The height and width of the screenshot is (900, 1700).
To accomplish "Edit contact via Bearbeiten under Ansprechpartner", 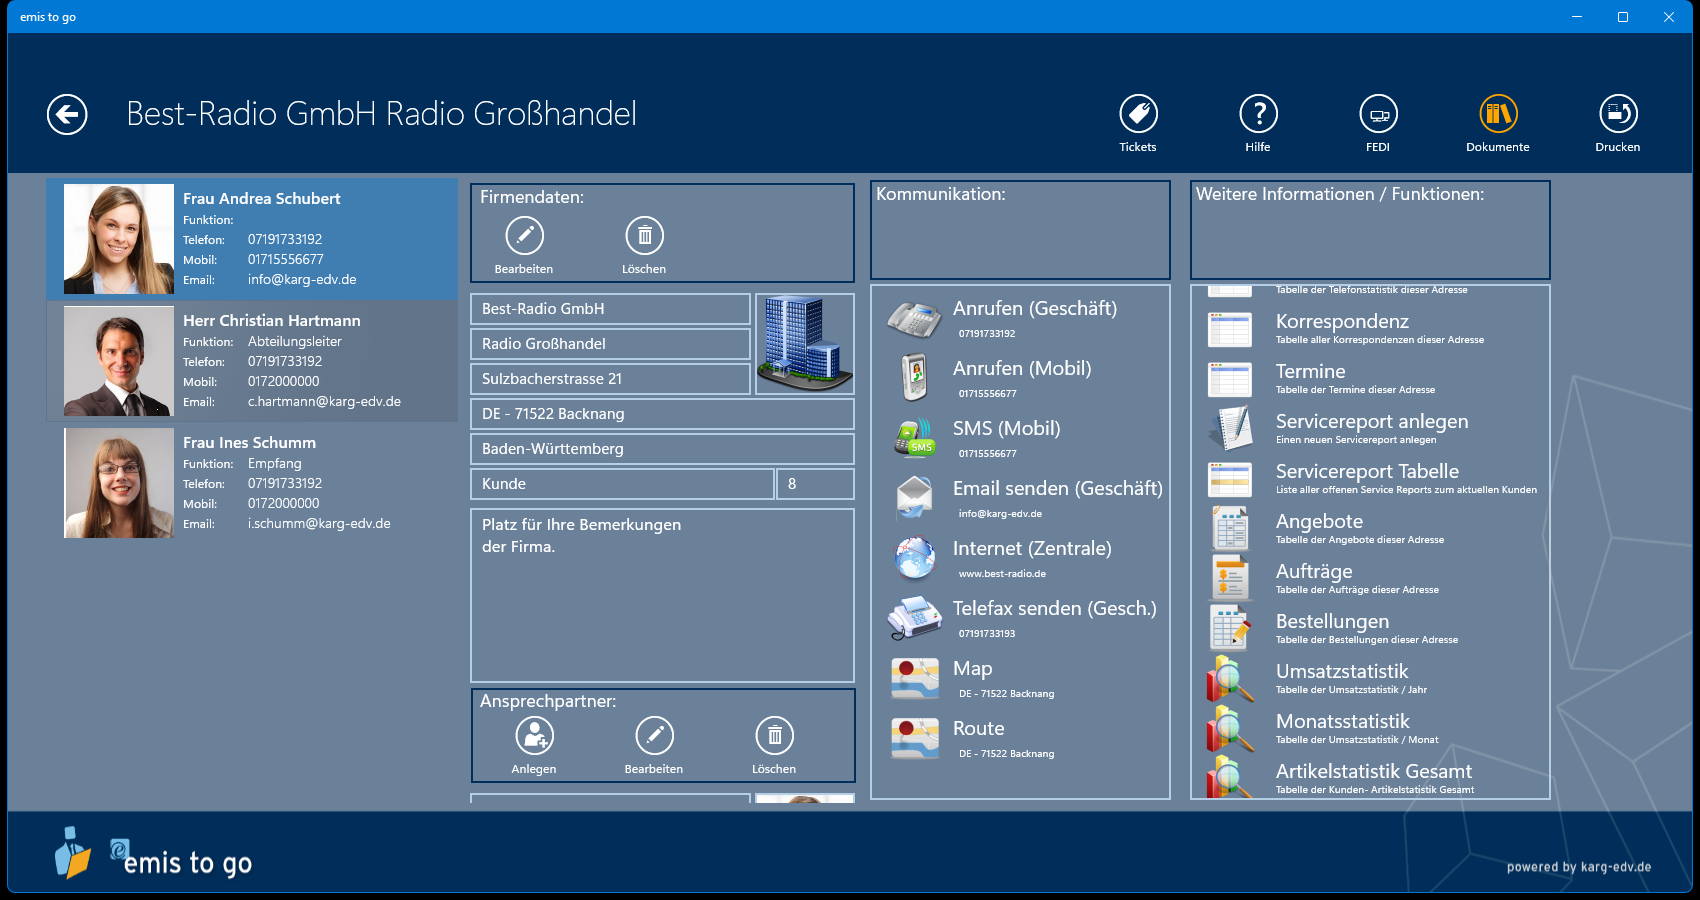I will [654, 736].
